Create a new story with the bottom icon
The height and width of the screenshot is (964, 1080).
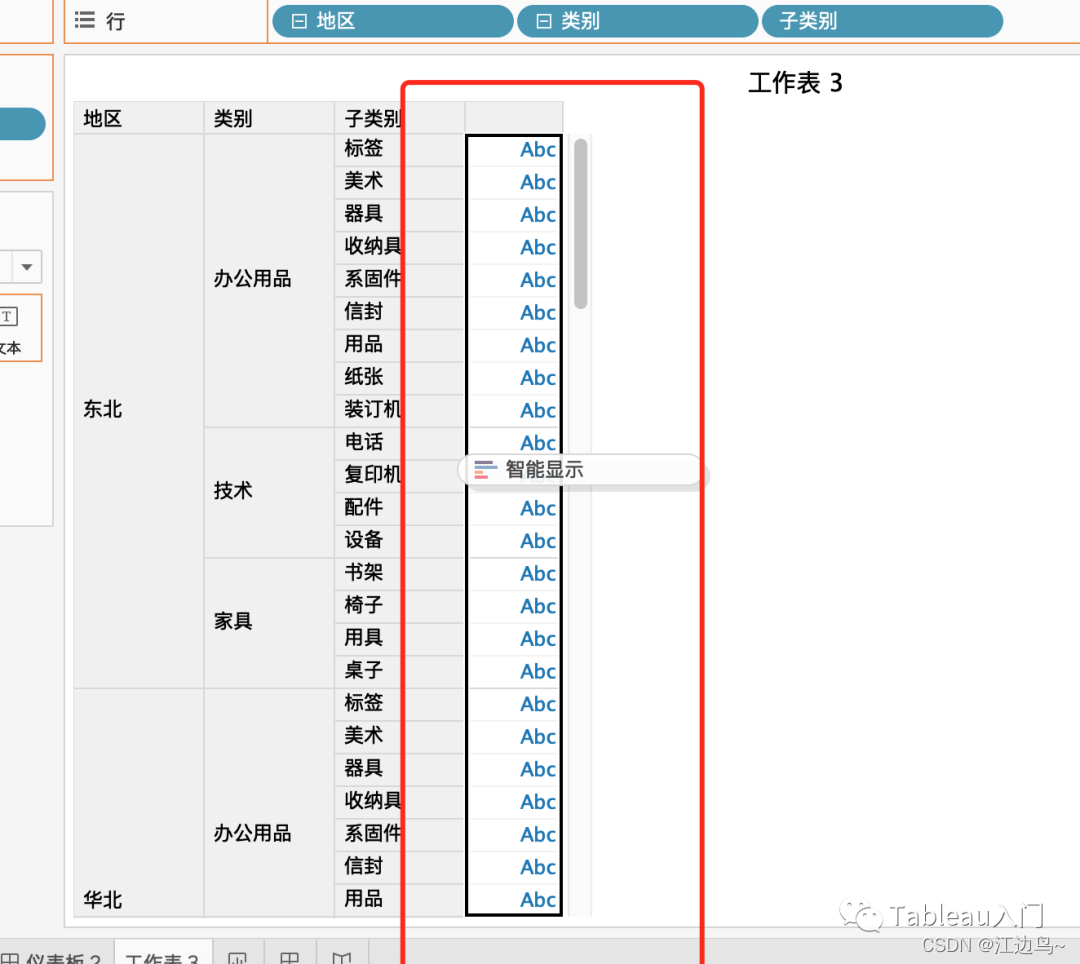point(342,957)
